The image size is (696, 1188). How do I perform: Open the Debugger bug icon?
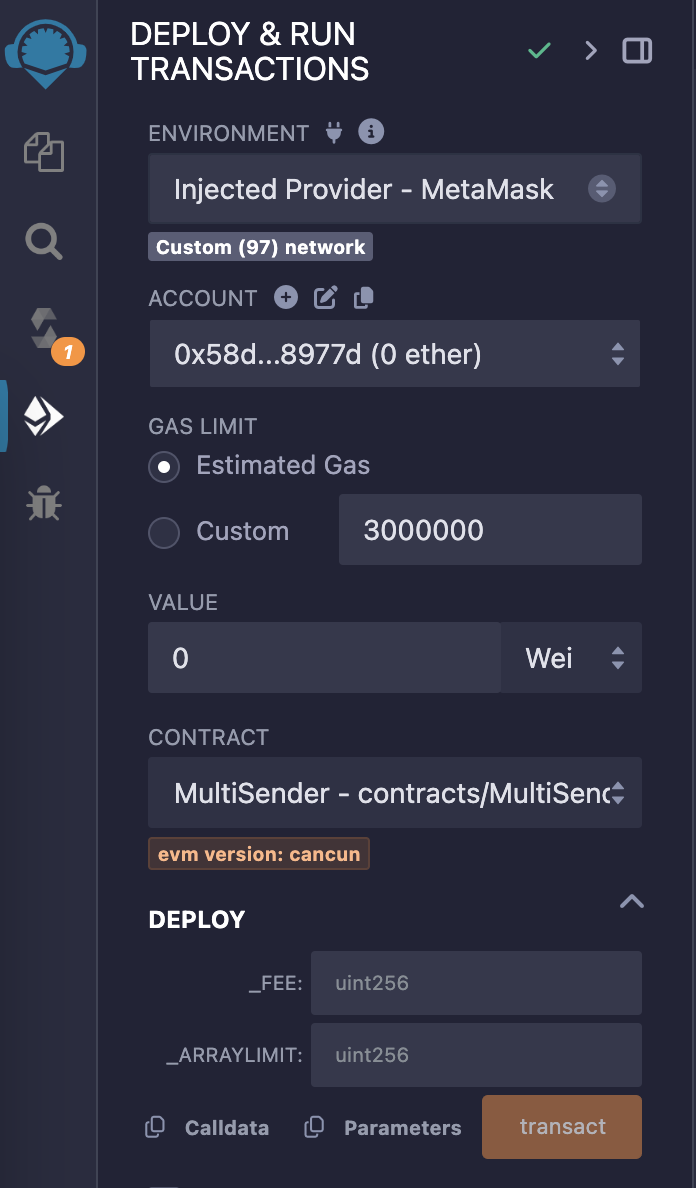tap(44, 502)
